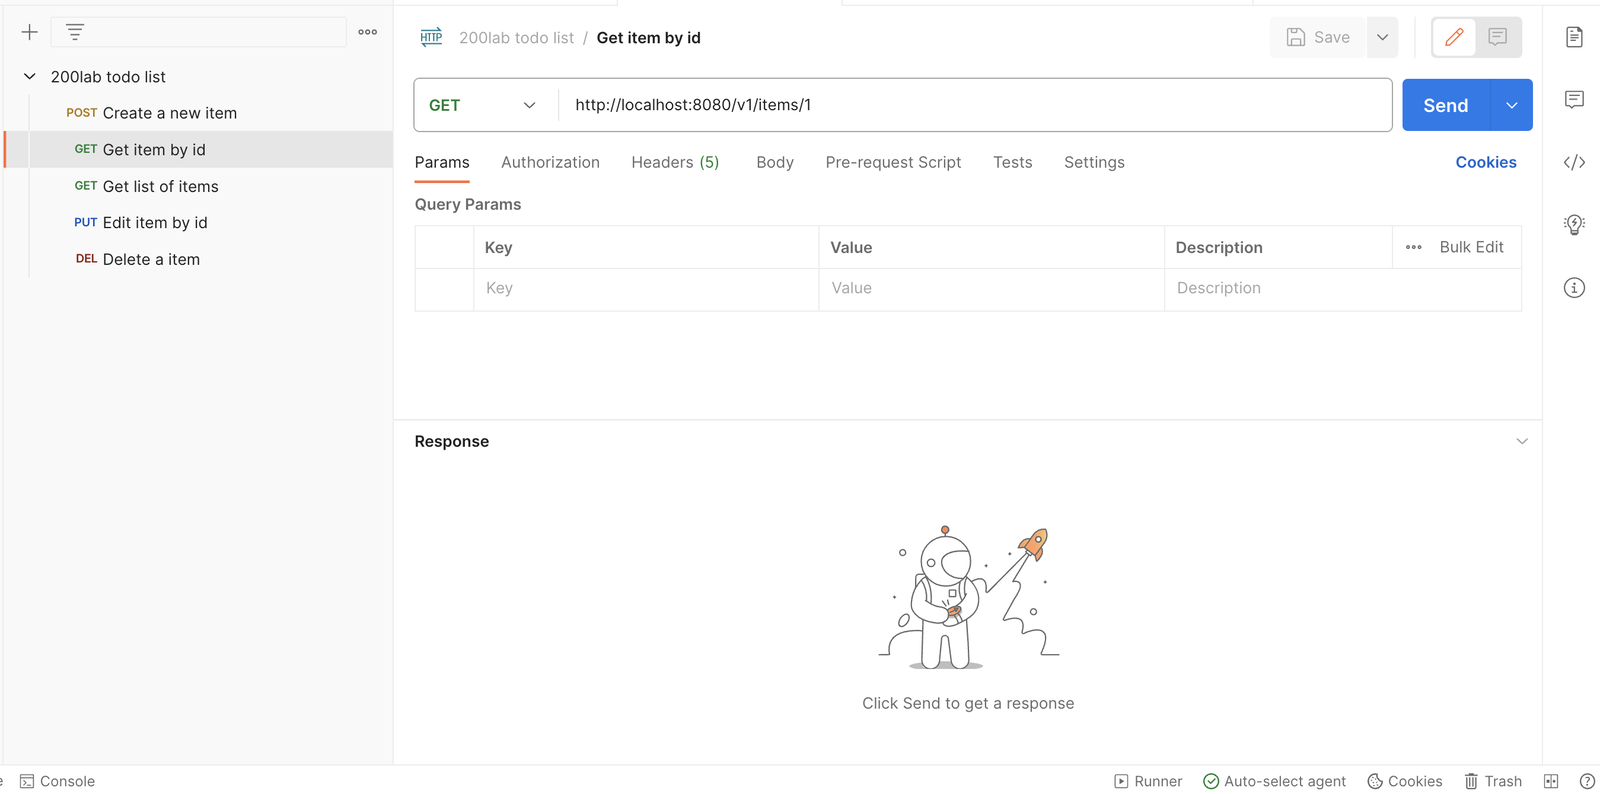
Task: Switch to the Headers (5) tab
Action: coord(675,162)
